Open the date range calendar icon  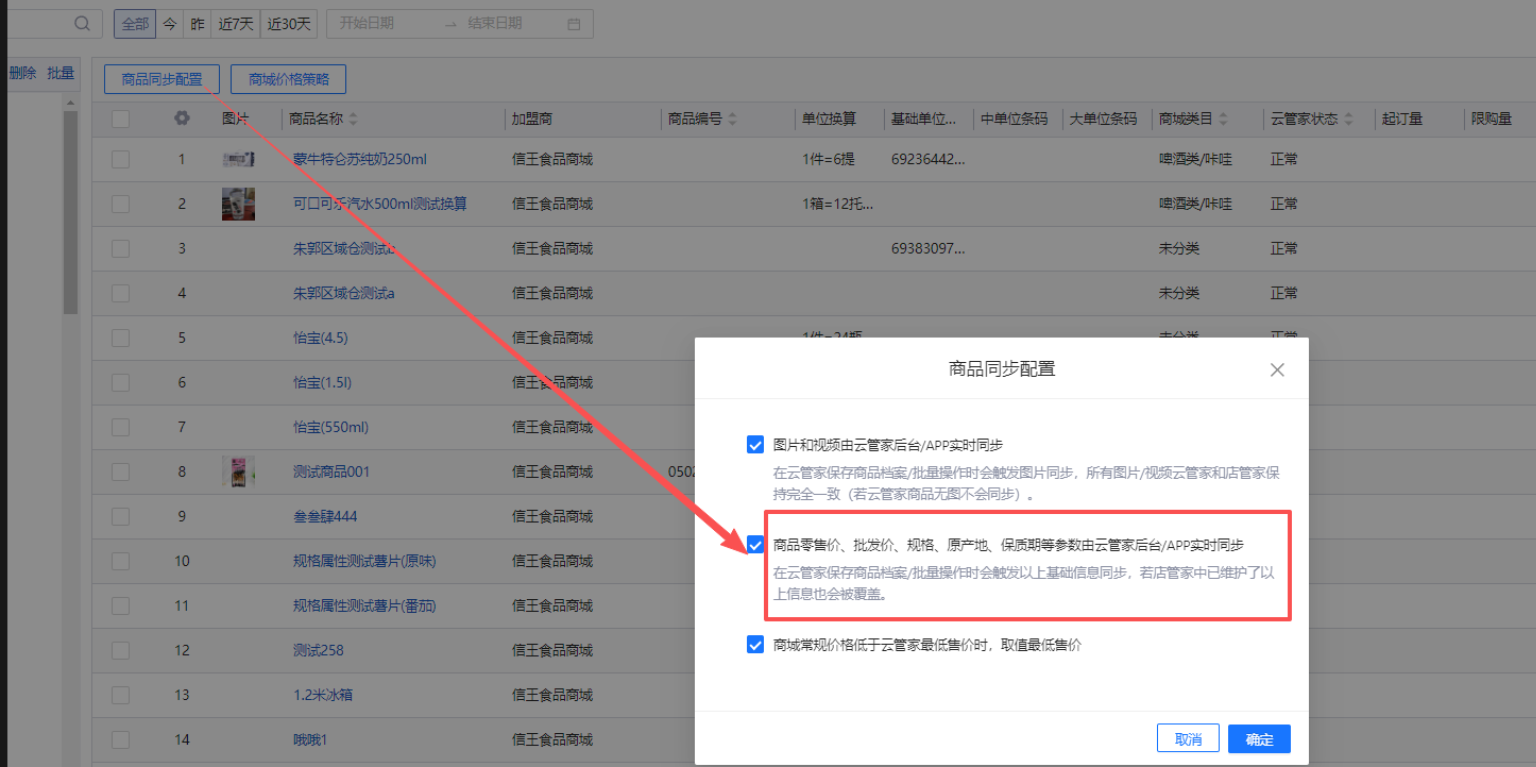(573, 24)
